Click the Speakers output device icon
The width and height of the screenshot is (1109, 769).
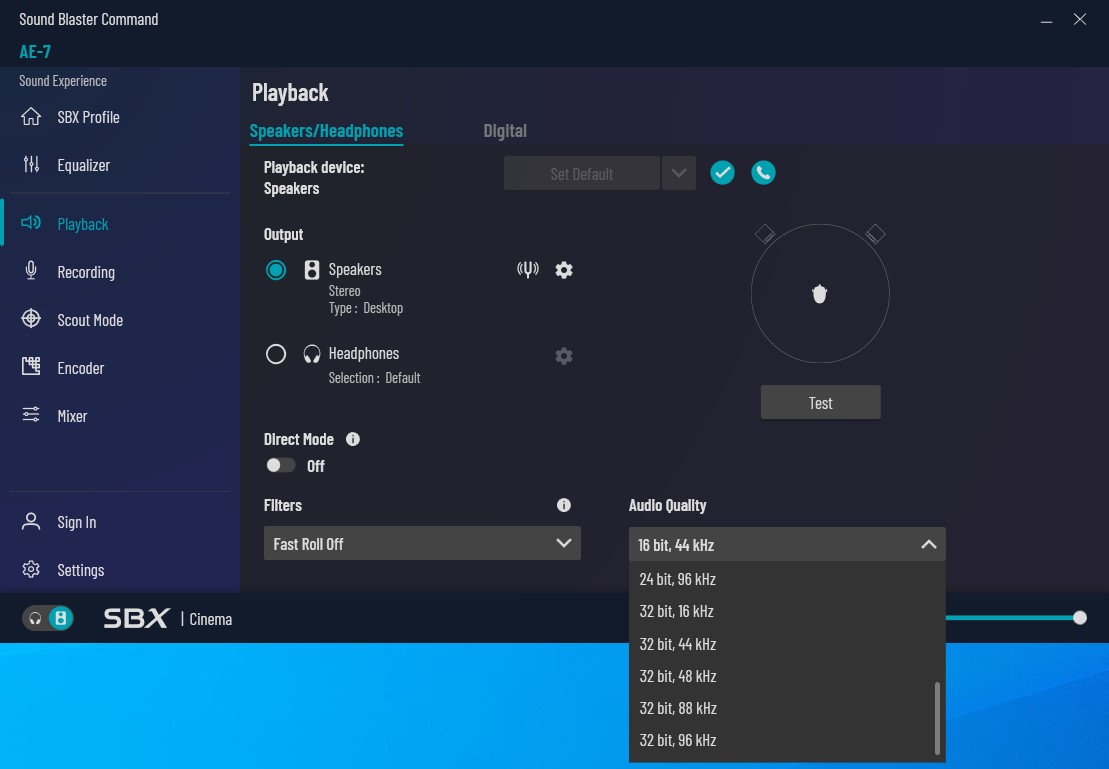point(312,270)
